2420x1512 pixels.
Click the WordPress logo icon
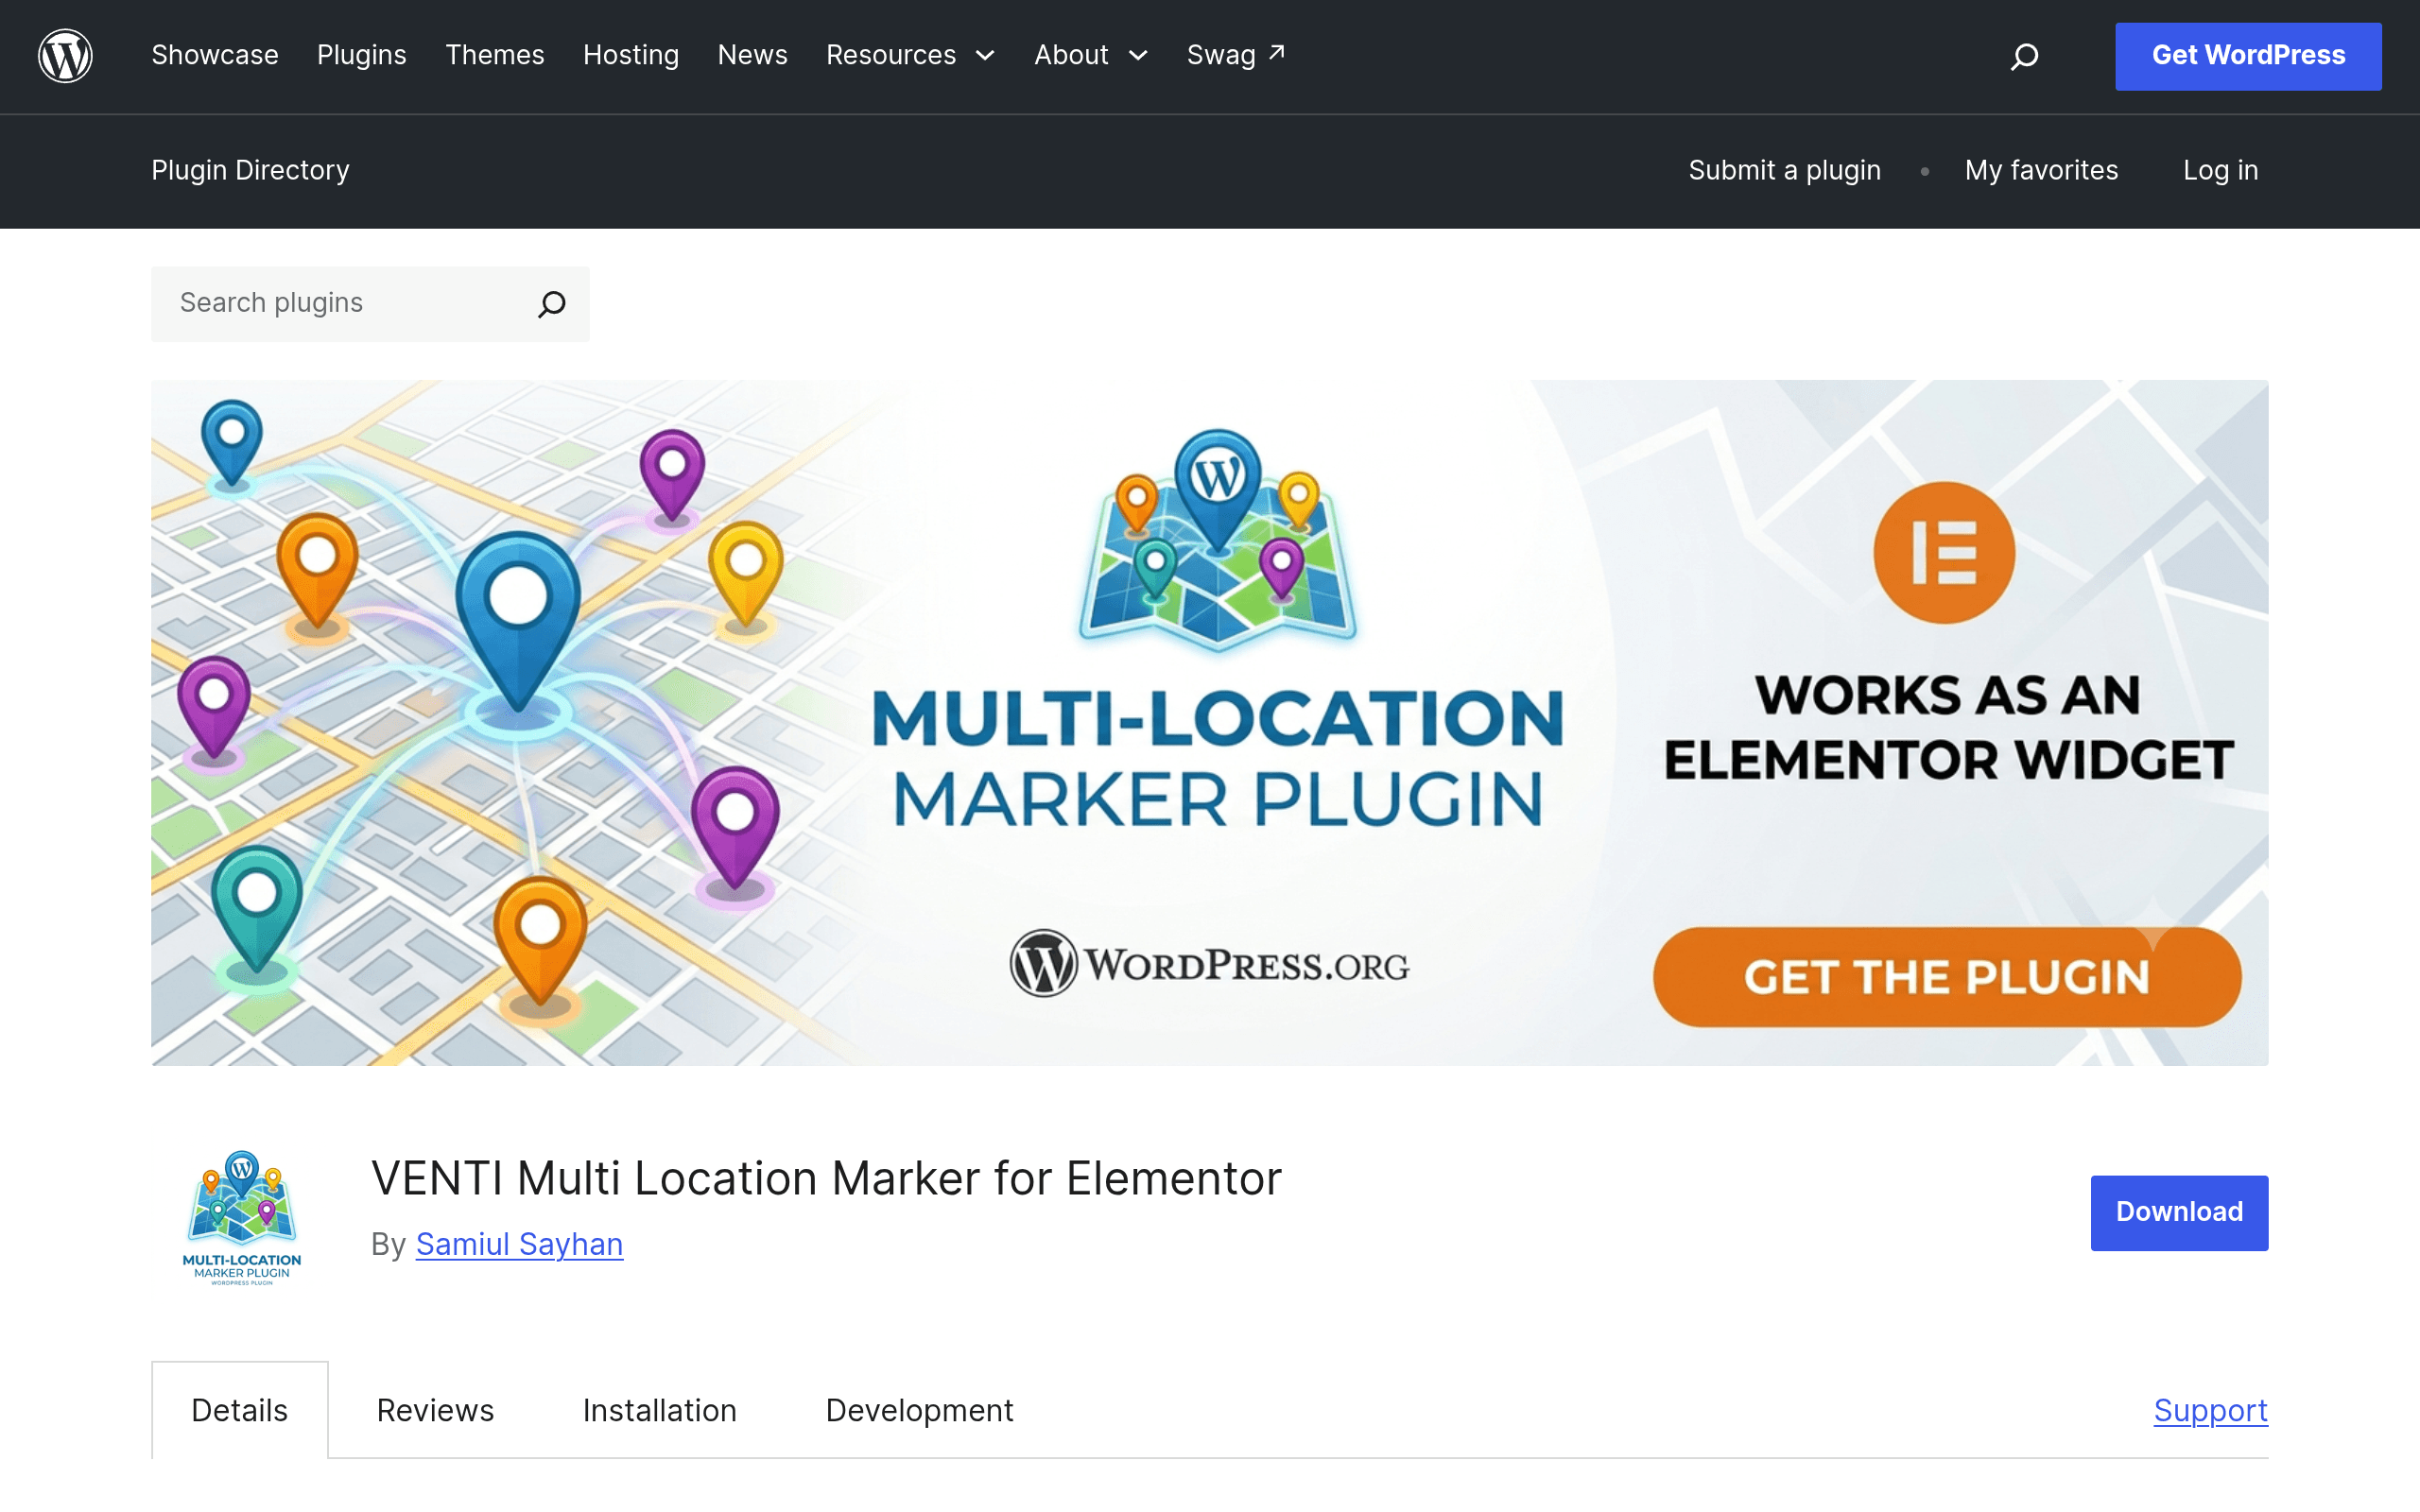click(65, 55)
